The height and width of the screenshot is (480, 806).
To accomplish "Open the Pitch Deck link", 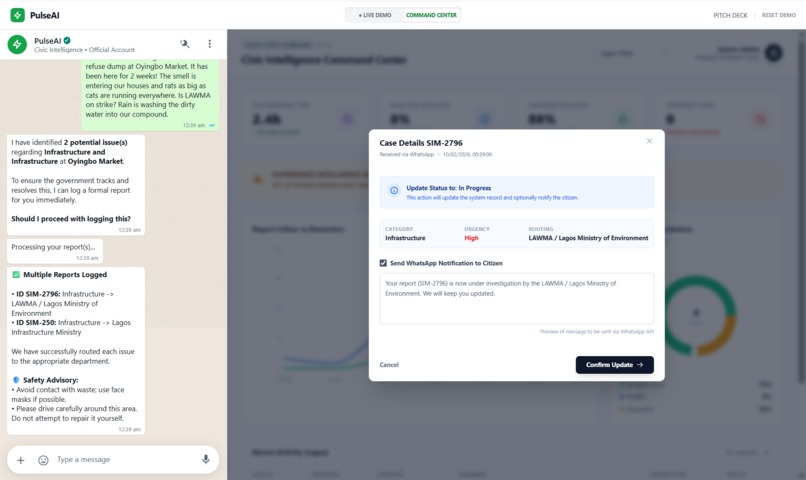I will pyautogui.click(x=730, y=15).
